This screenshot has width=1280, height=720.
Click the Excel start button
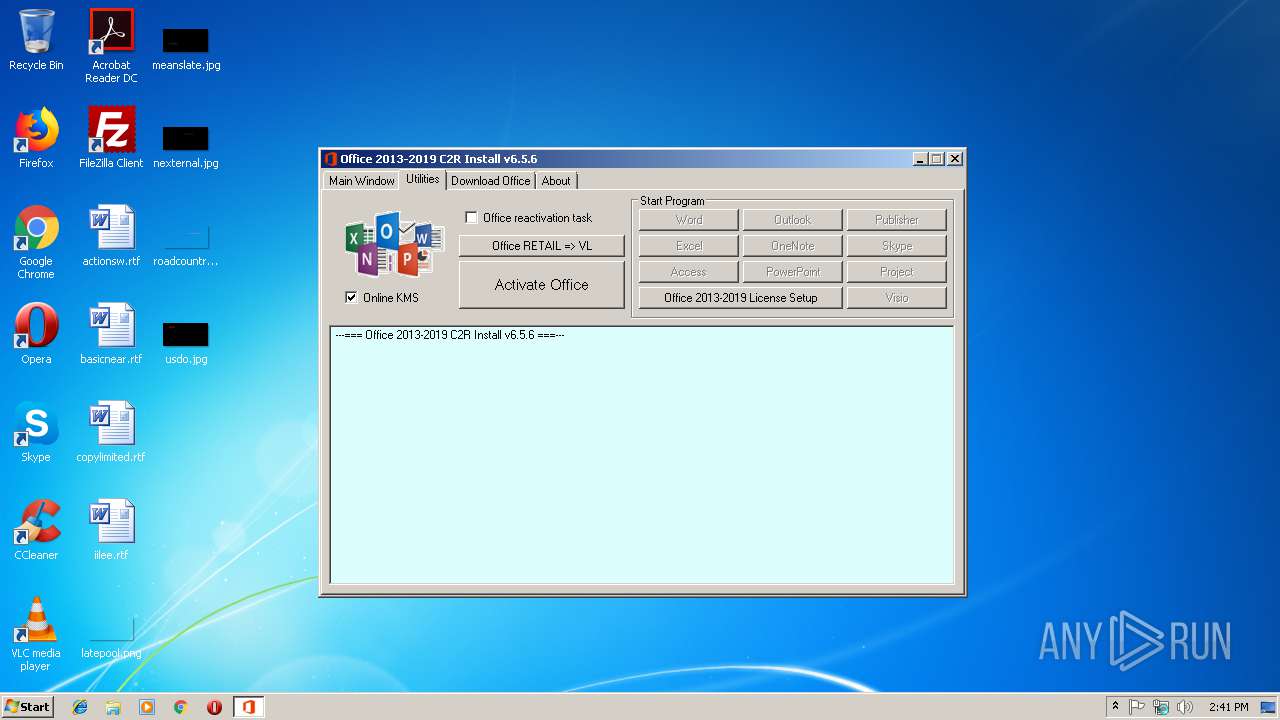coord(689,246)
